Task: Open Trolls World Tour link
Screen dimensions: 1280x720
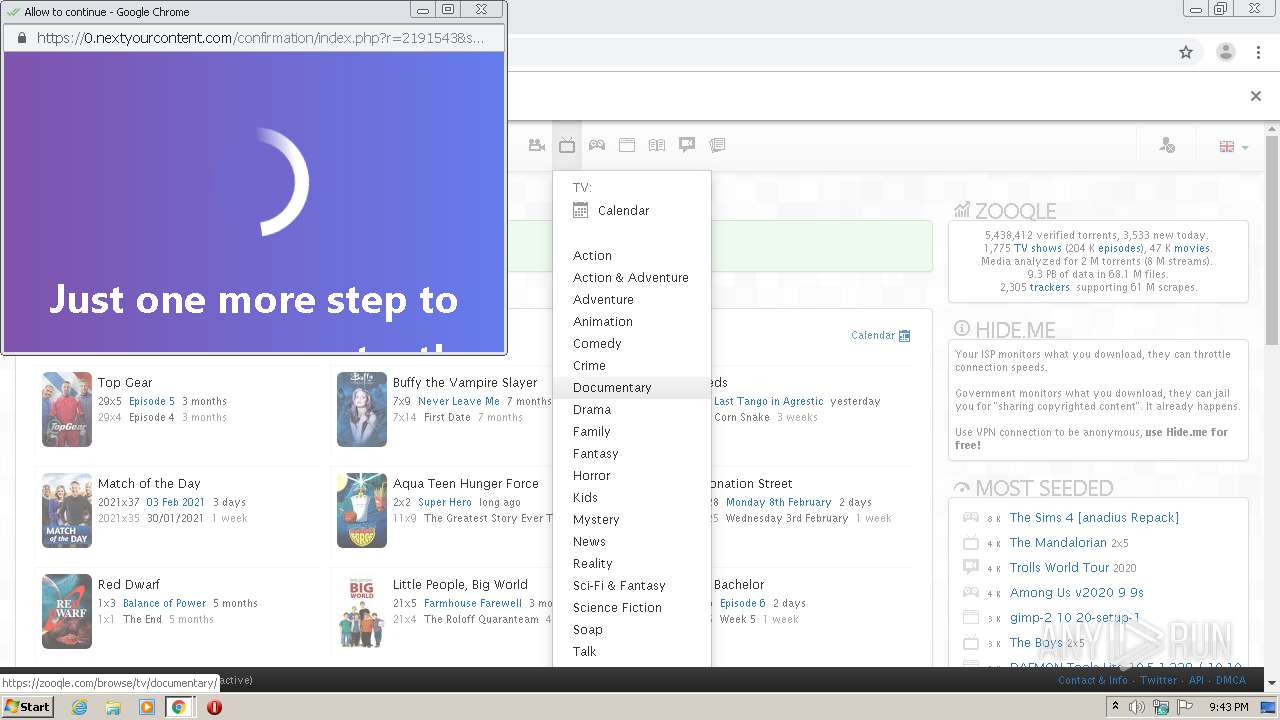Action: pyautogui.click(x=1059, y=568)
